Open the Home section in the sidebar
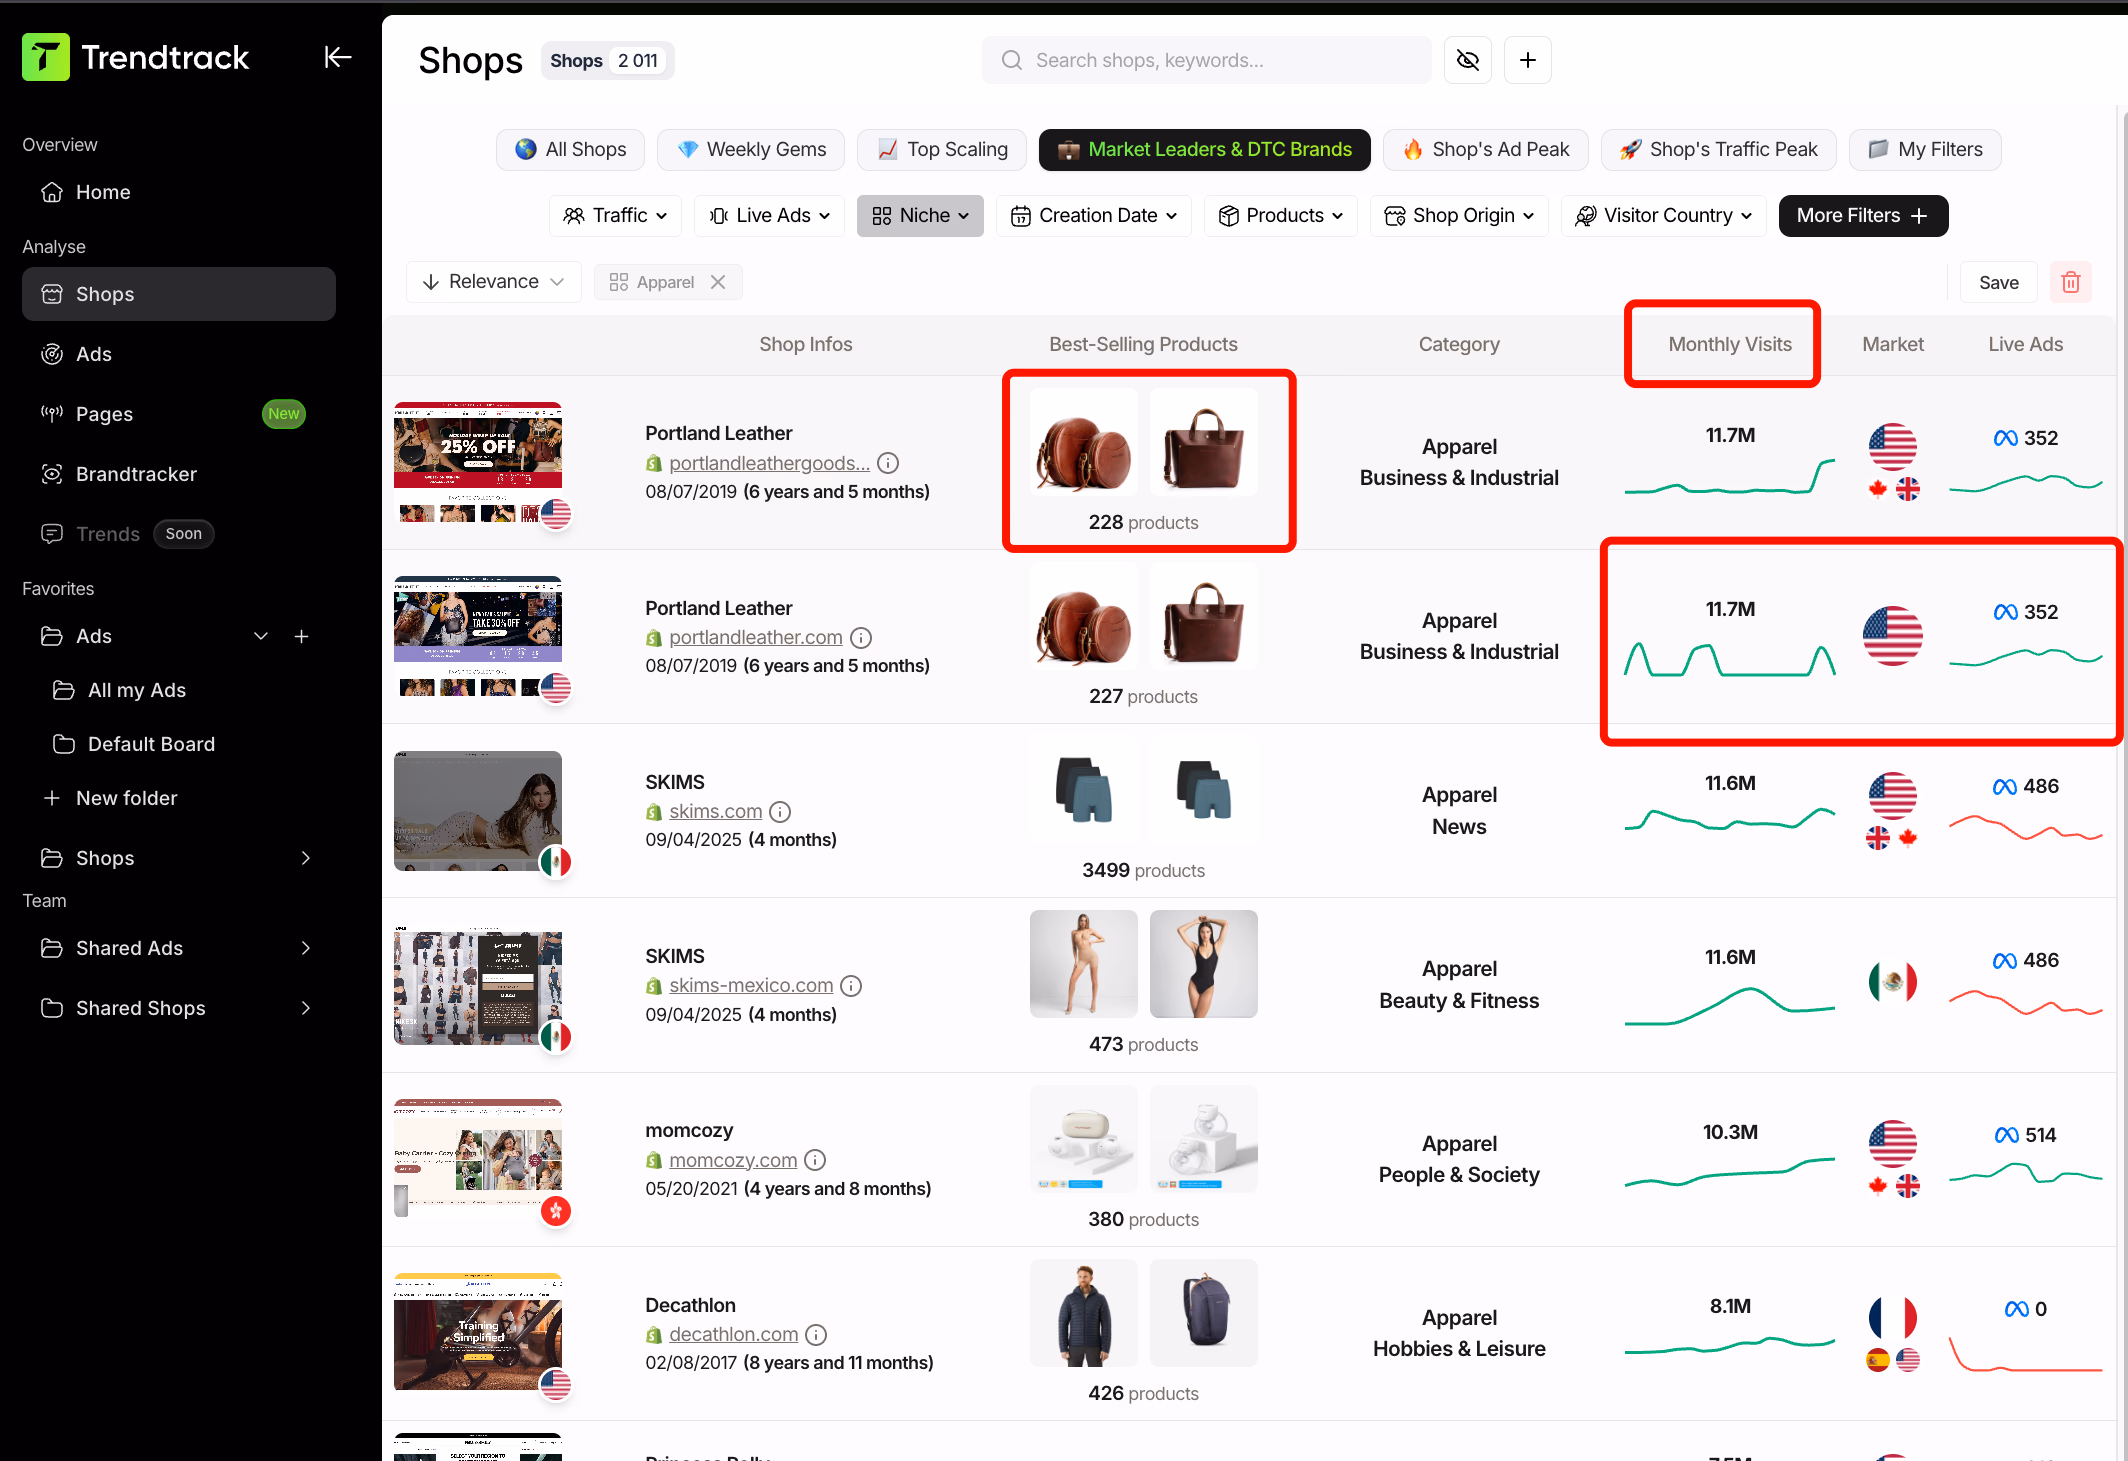The width and height of the screenshot is (2128, 1461). pyautogui.click(x=103, y=192)
